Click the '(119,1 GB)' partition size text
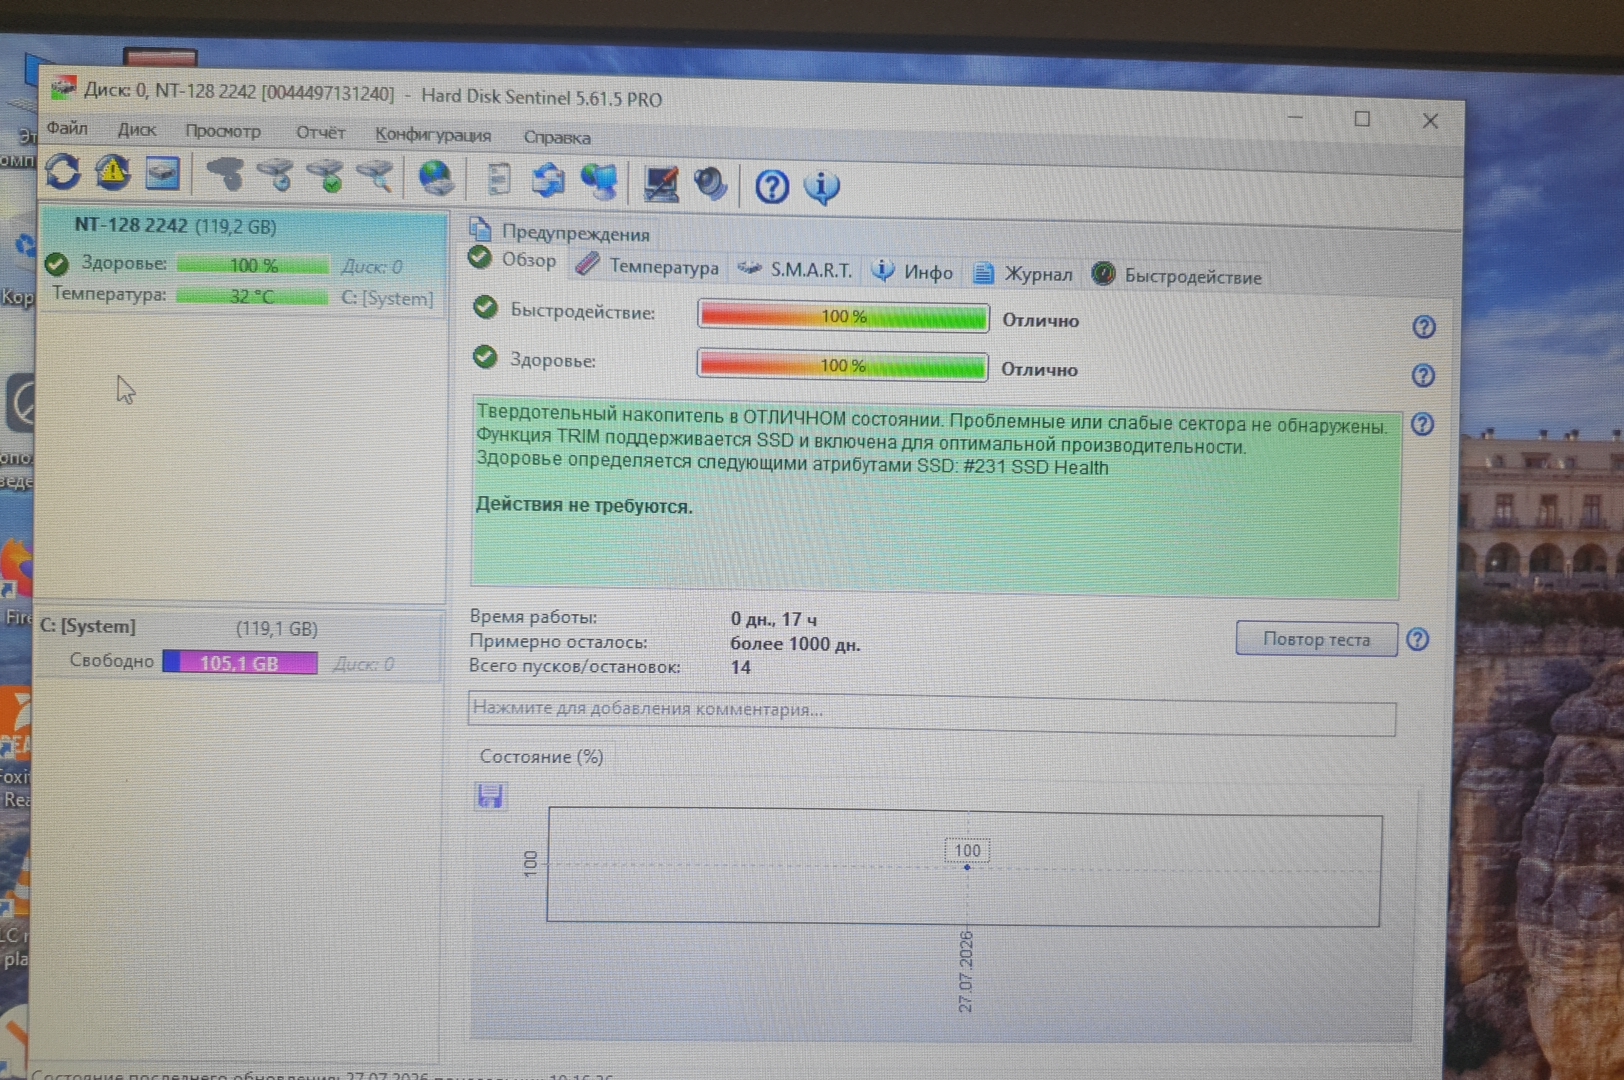1624x1080 pixels. click(x=277, y=629)
